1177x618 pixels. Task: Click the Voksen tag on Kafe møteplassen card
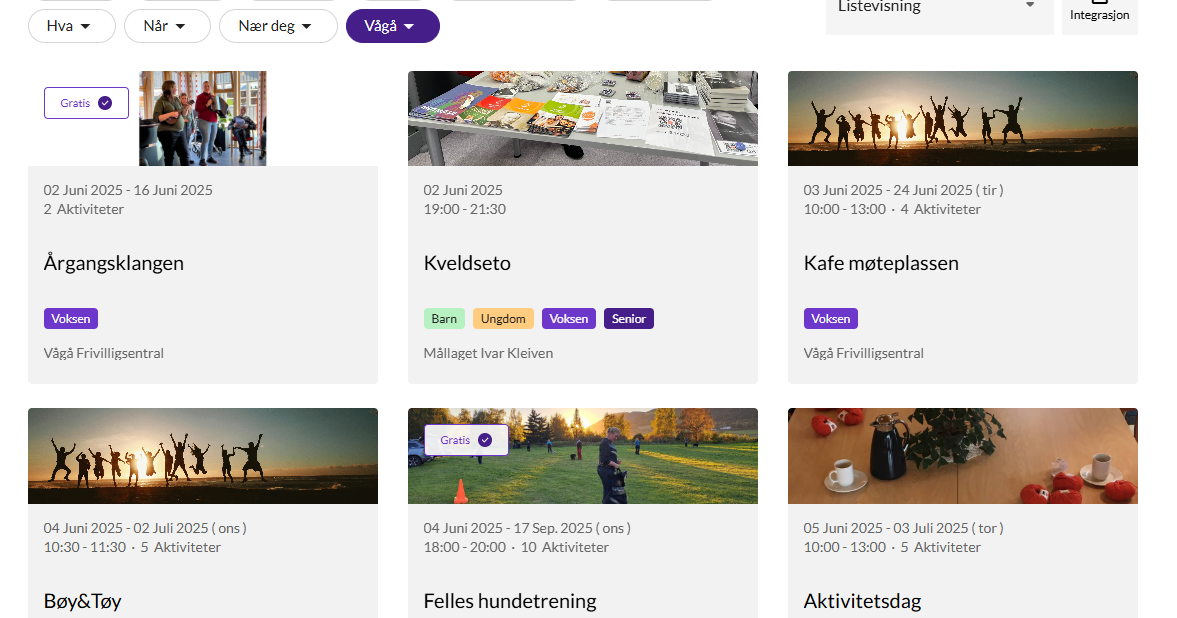click(830, 318)
